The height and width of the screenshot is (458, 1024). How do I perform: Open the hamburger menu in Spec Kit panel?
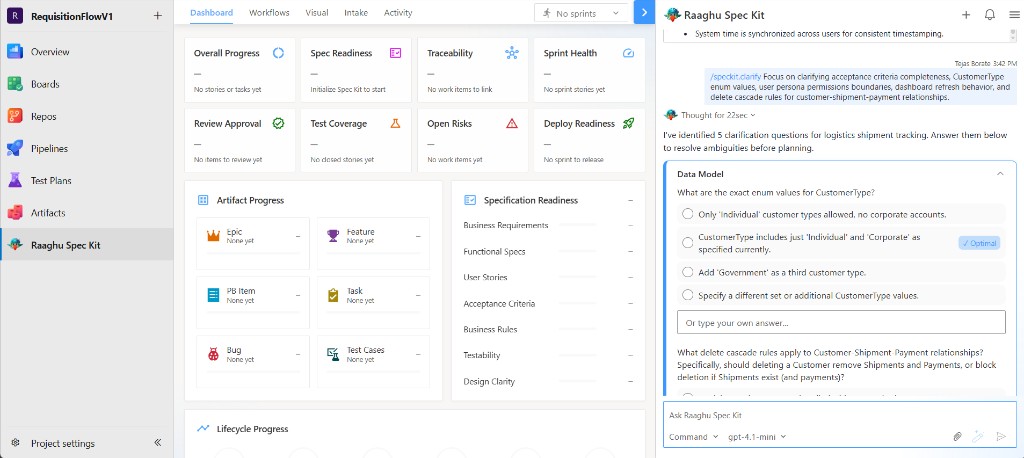coord(1014,14)
